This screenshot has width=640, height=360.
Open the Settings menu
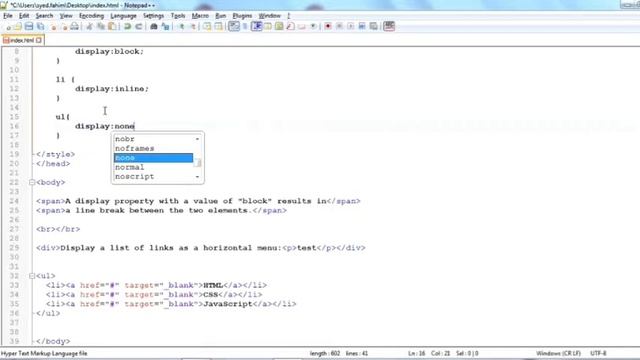coord(153,16)
